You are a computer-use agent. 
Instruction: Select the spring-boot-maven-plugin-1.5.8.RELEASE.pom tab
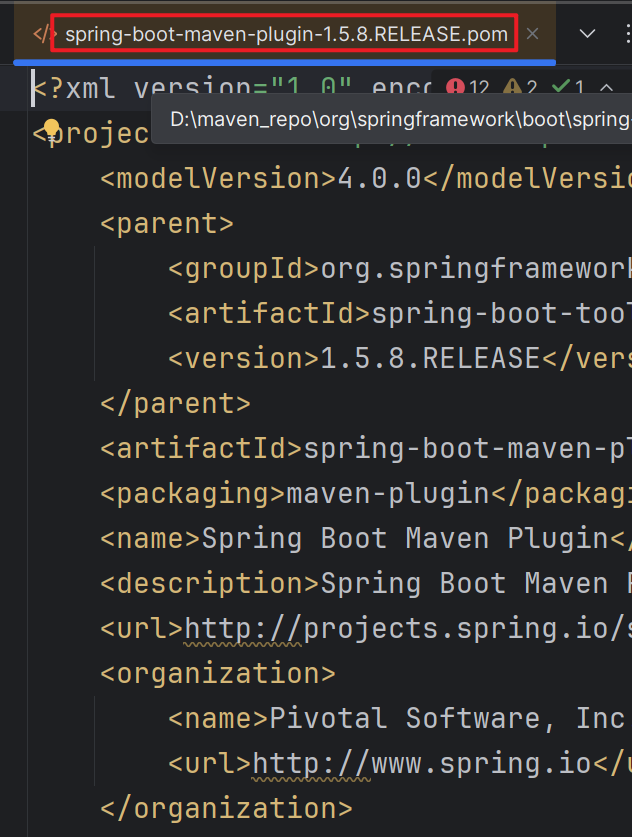click(286, 34)
